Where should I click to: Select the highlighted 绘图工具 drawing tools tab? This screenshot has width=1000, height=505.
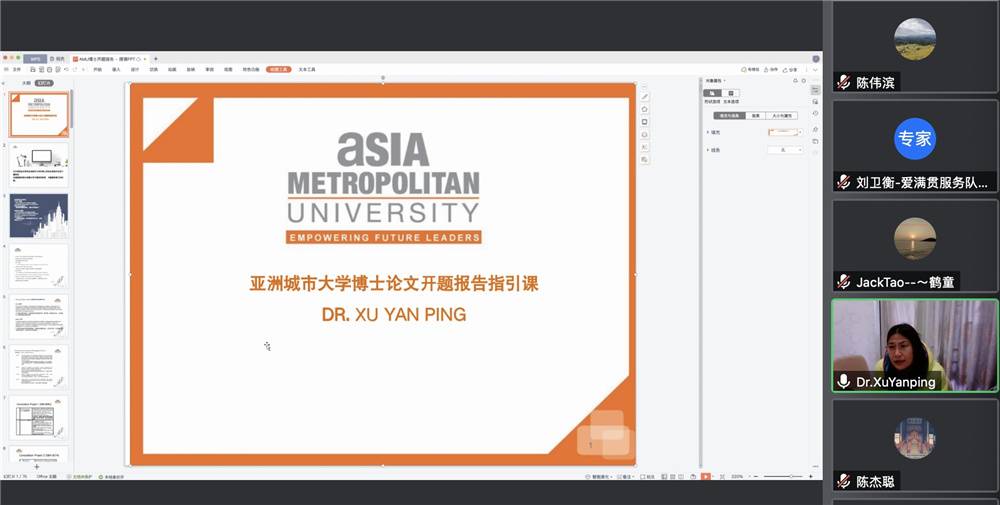point(279,70)
